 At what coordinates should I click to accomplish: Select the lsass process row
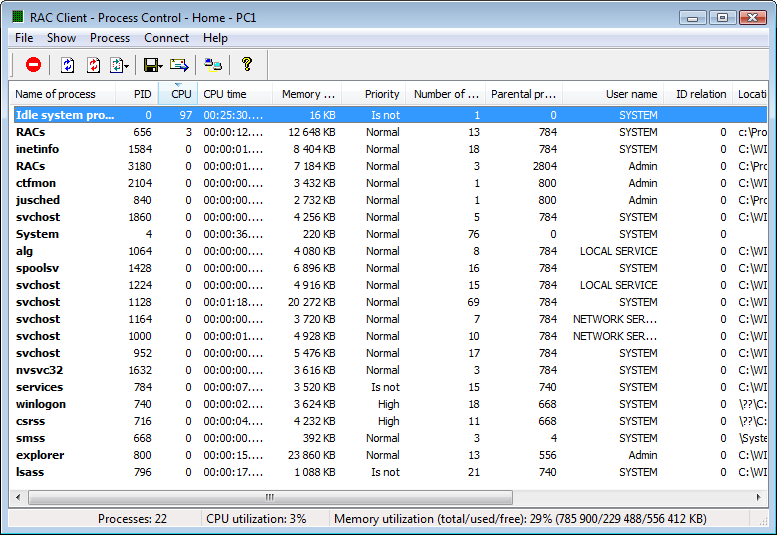390,472
